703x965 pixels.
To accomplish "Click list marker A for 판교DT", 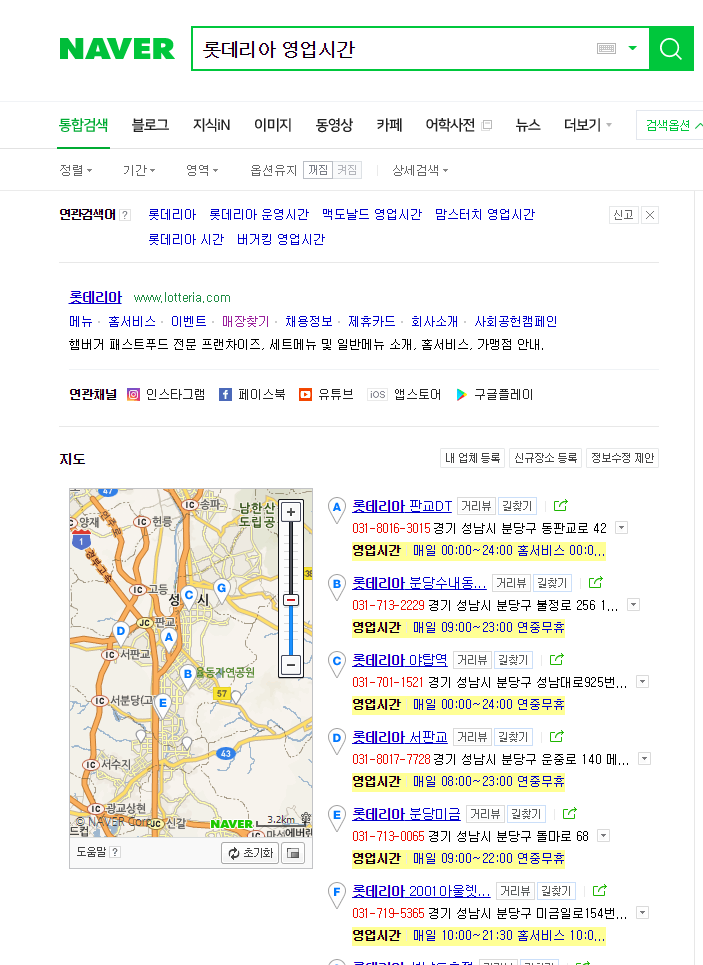I will (337, 510).
